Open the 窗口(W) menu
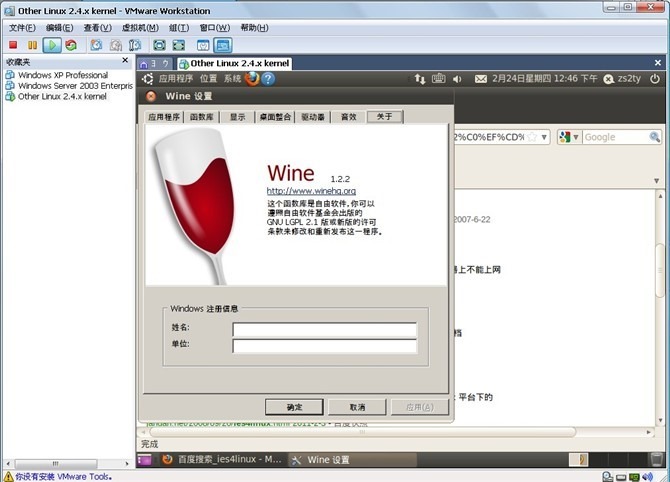This screenshot has height=482, width=670. pyautogui.click(x=215, y=28)
